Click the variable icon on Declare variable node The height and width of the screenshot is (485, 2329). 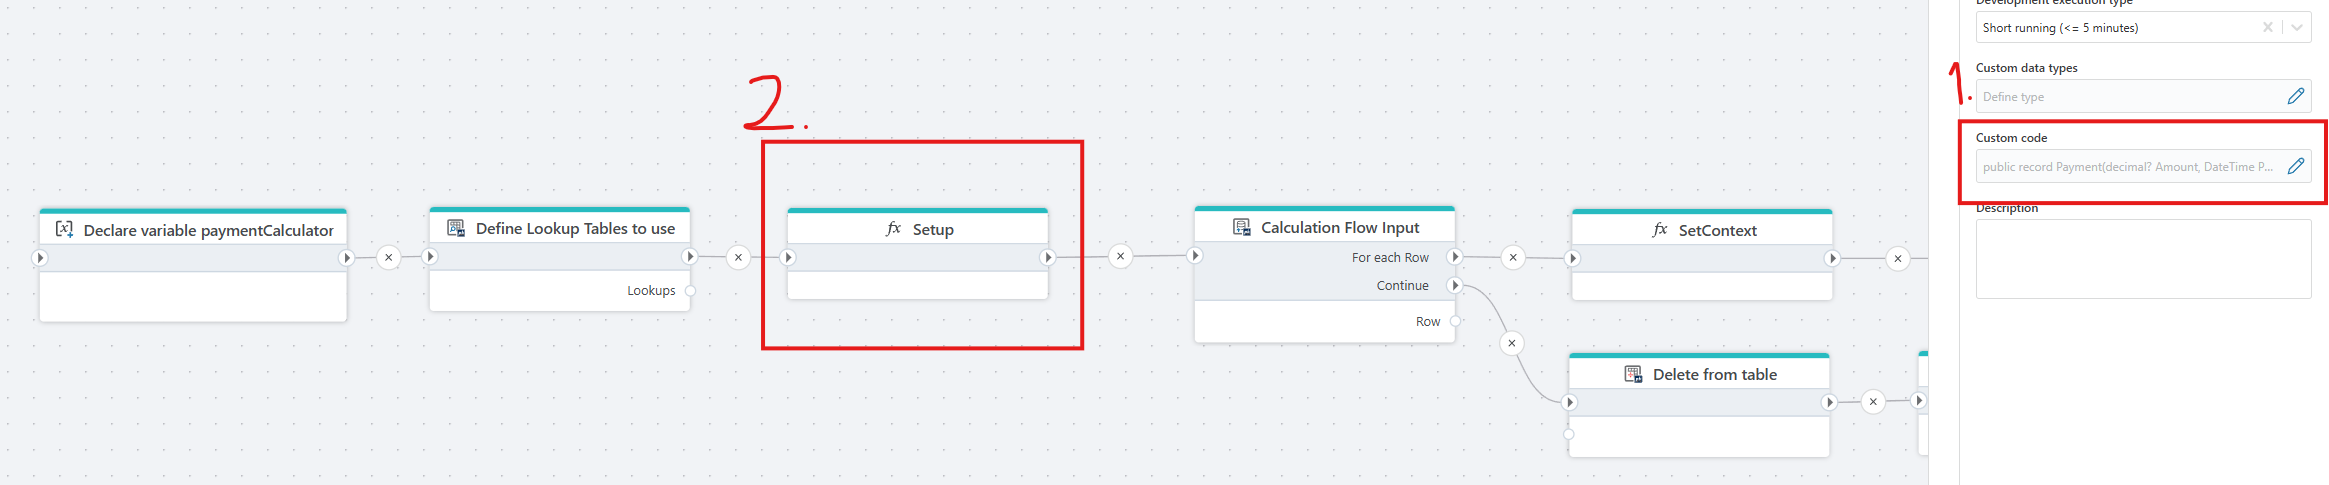click(64, 229)
